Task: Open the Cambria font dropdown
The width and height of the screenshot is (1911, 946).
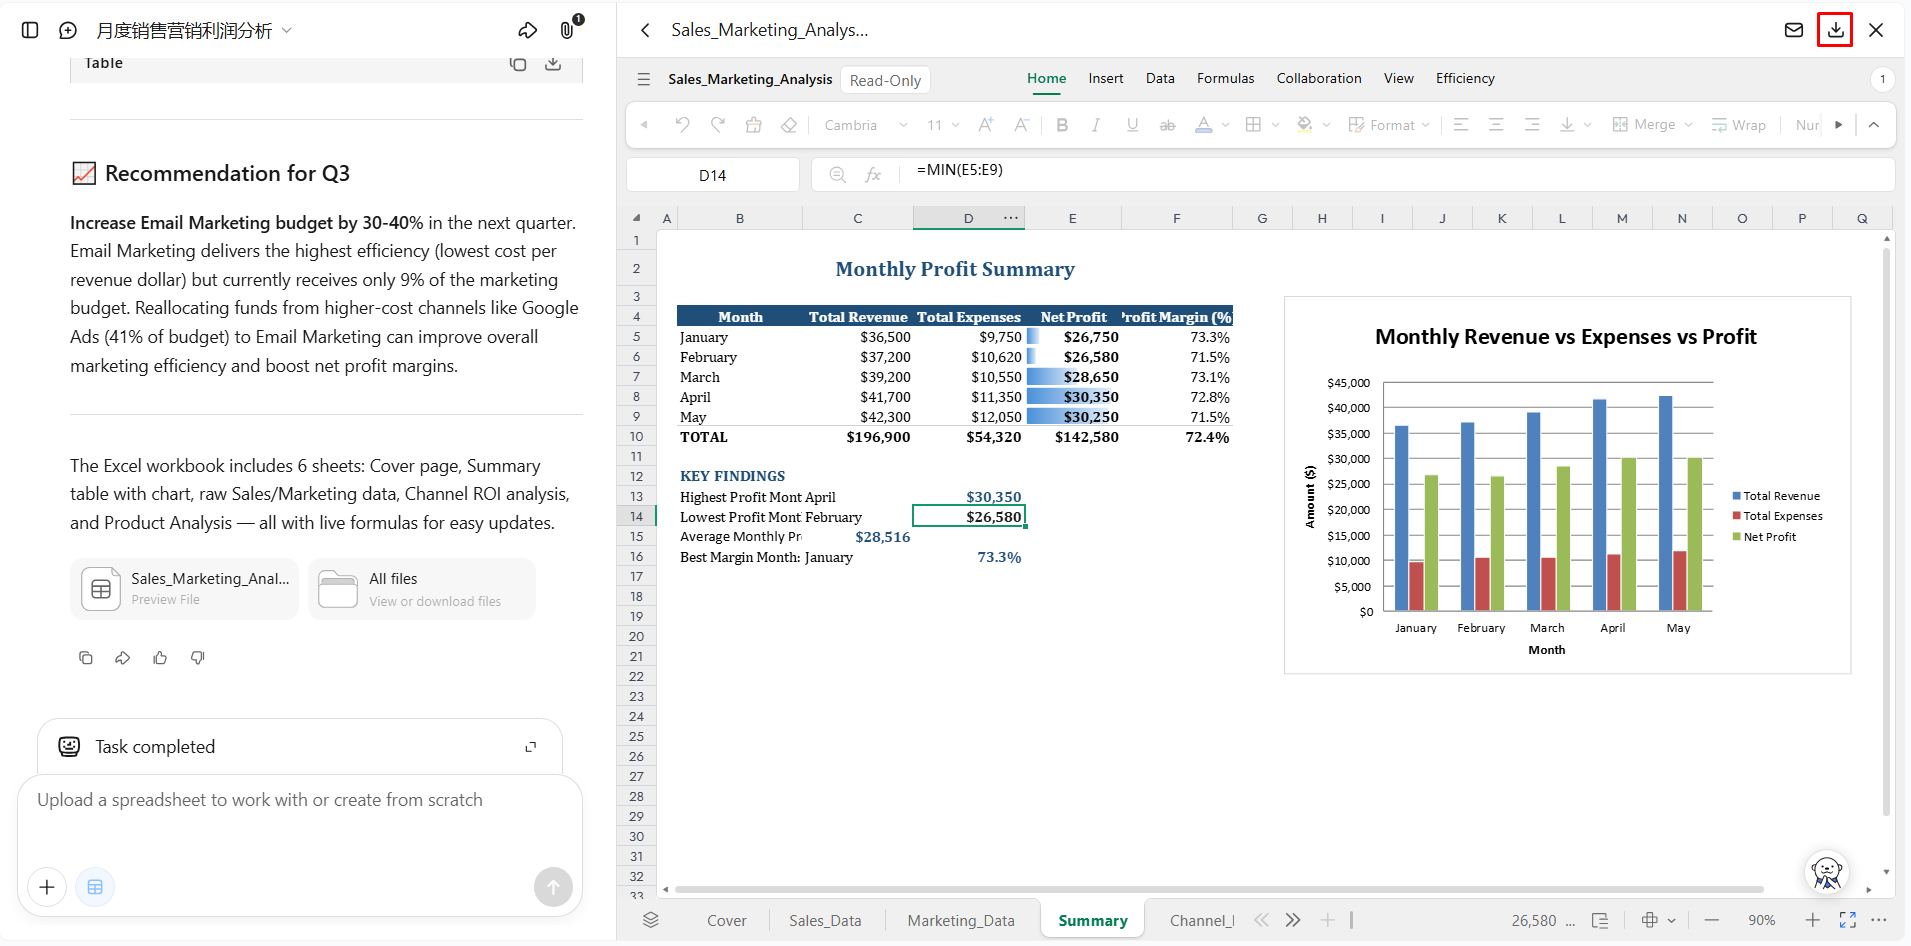Action: [x=866, y=125]
